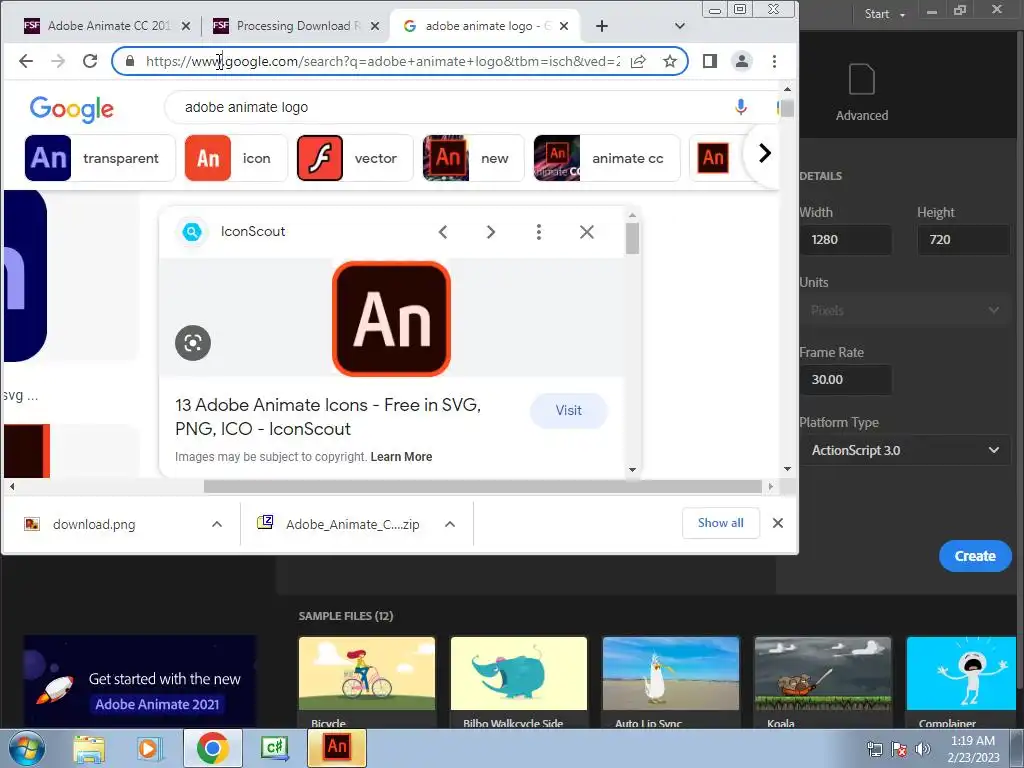Screen dimensions: 1024x768
Task: Show more filter chips with right arrow
Action: (x=765, y=153)
